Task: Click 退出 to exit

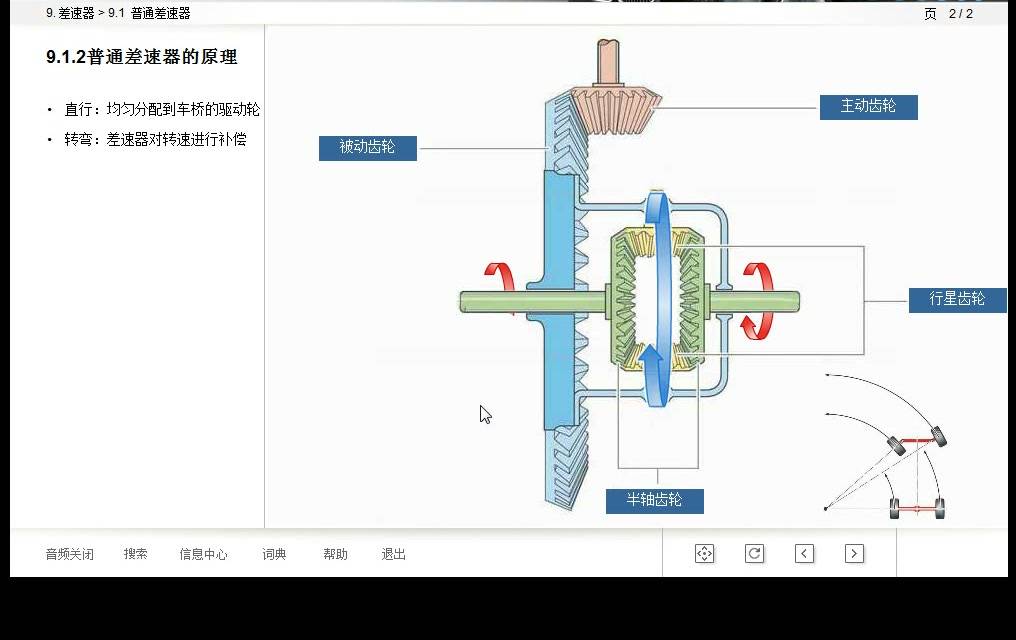Action: tap(393, 554)
